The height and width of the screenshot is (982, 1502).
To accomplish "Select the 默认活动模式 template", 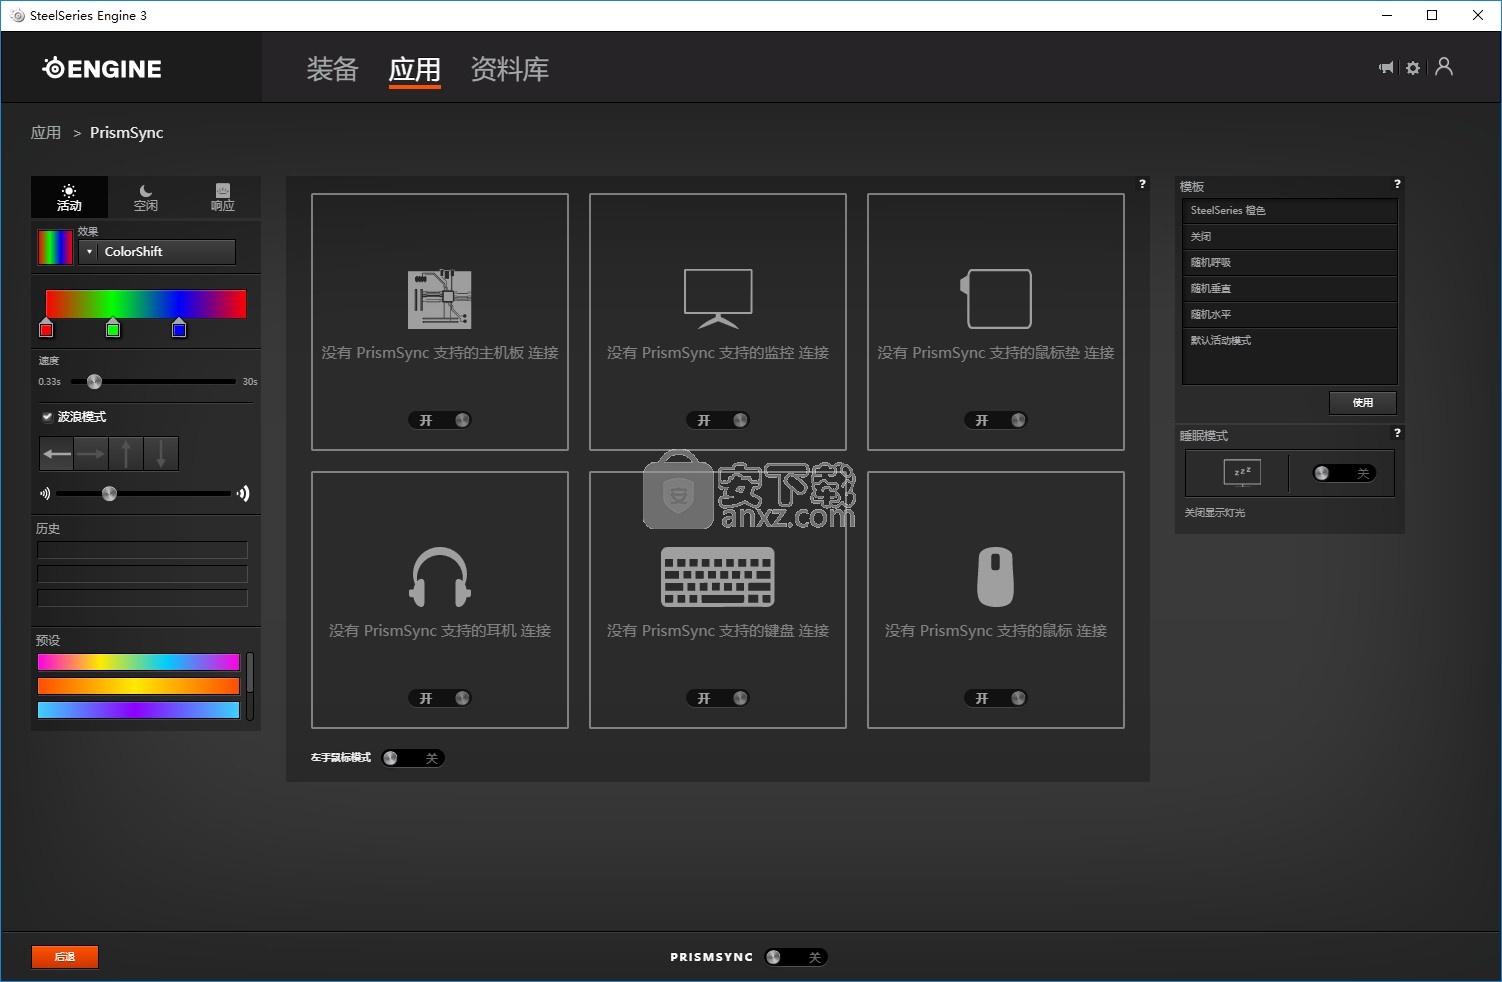I will [x=1290, y=340].
